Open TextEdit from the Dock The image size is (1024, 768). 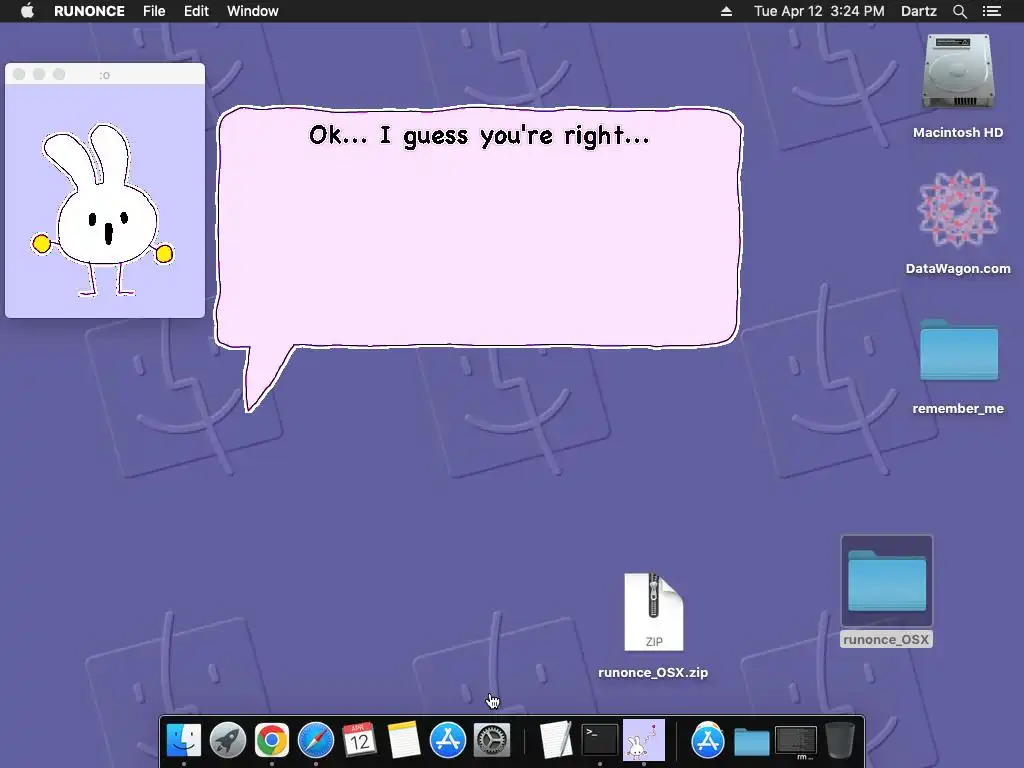coord(556,741)
